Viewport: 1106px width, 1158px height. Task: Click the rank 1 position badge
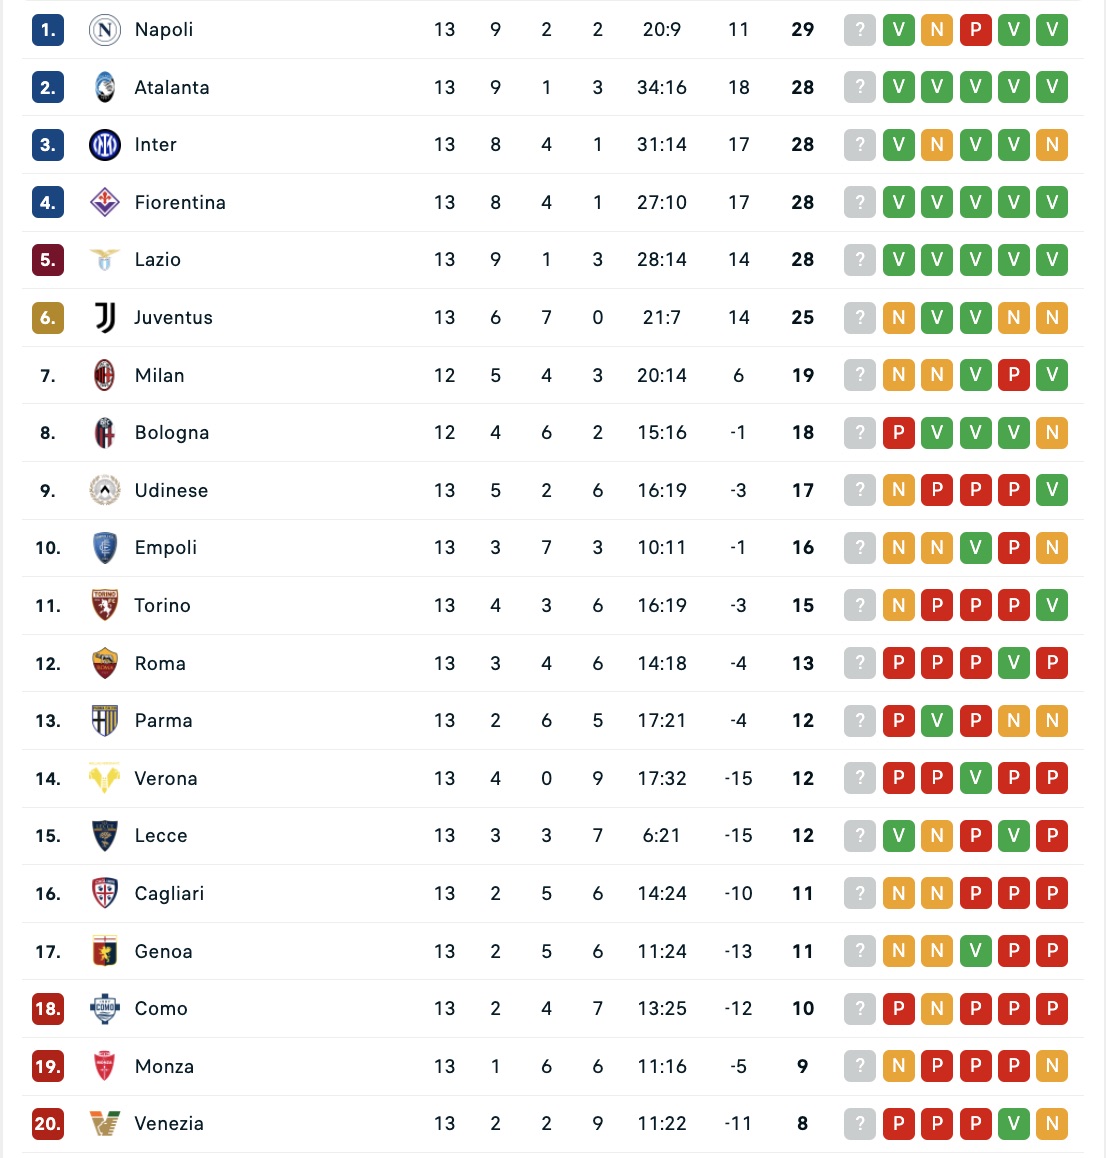pyautogui.click(x=48, y=30)
